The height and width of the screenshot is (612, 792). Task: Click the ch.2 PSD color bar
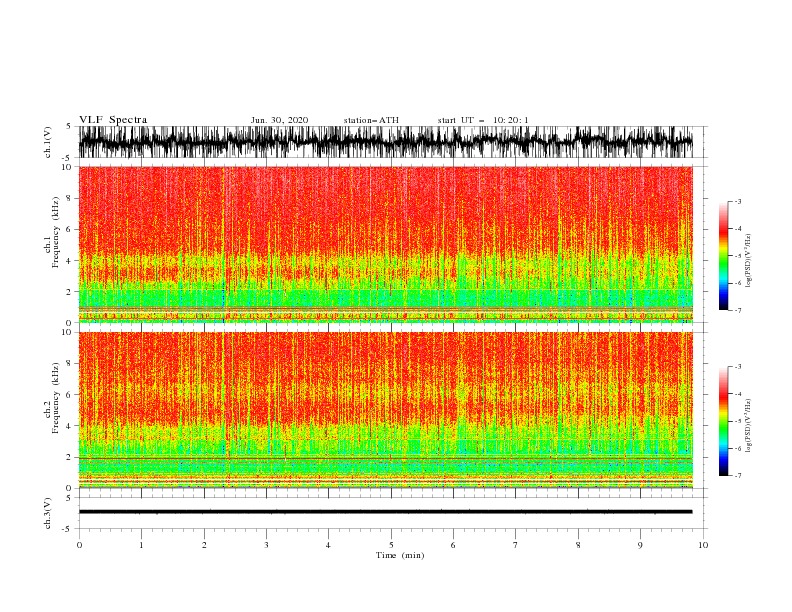click(x=723, y=421)
